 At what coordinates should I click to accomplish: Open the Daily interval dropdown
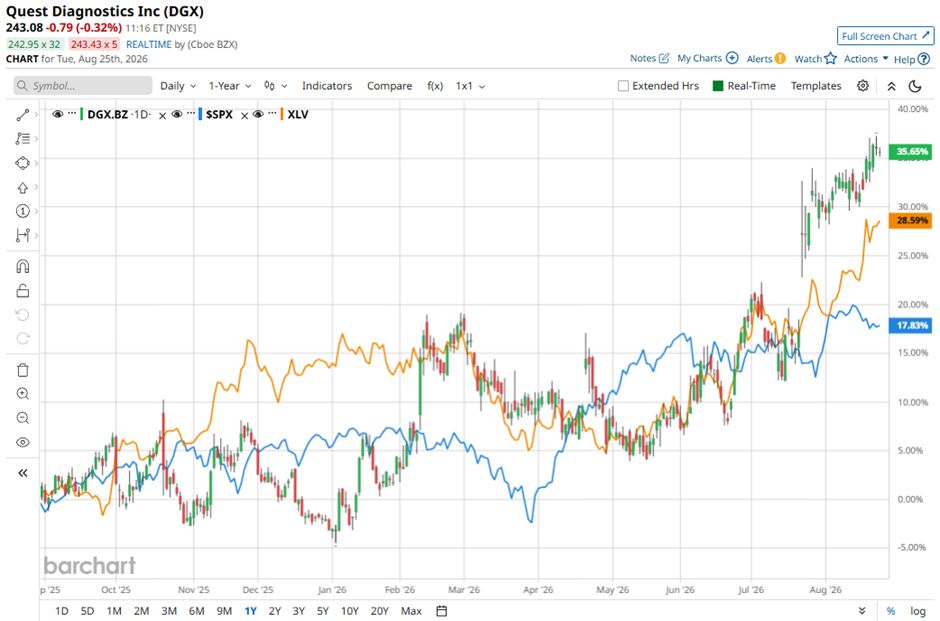[x=178, y=86]
